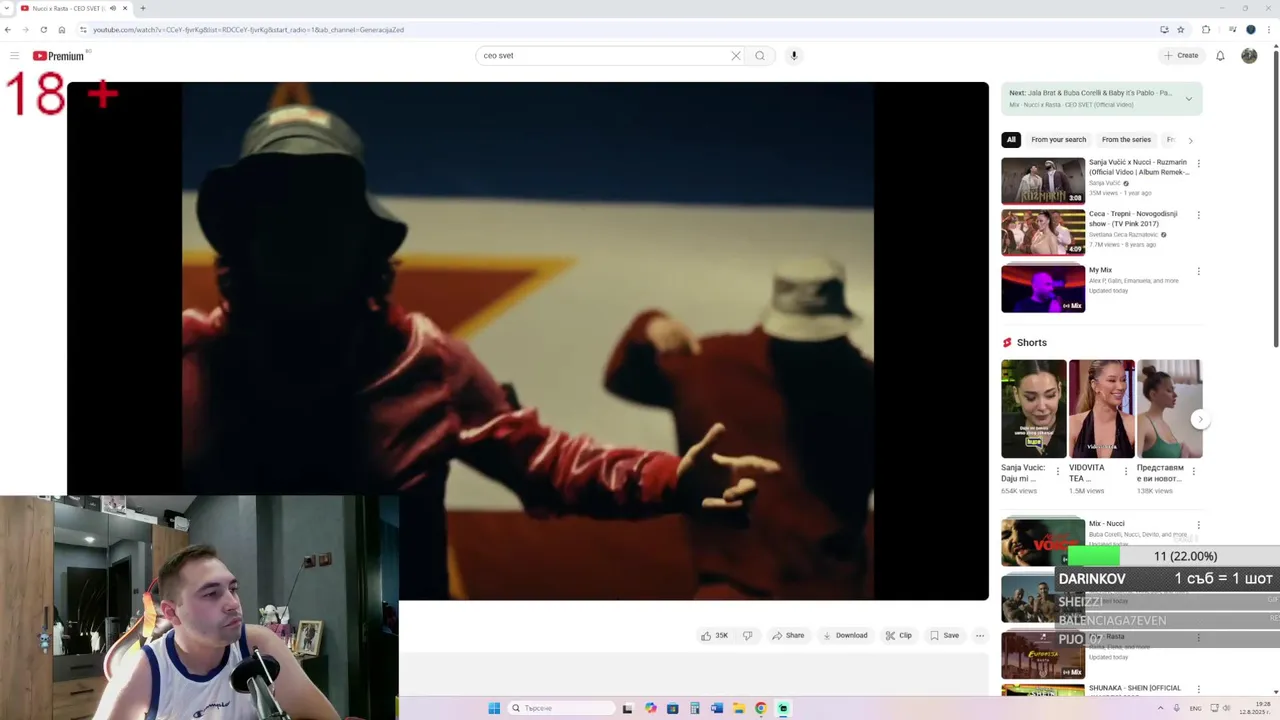The width and height of the screenshot is (1280, 720).
Task: Expand the Next playlist panel chevron
Action: click(1188, 98)
